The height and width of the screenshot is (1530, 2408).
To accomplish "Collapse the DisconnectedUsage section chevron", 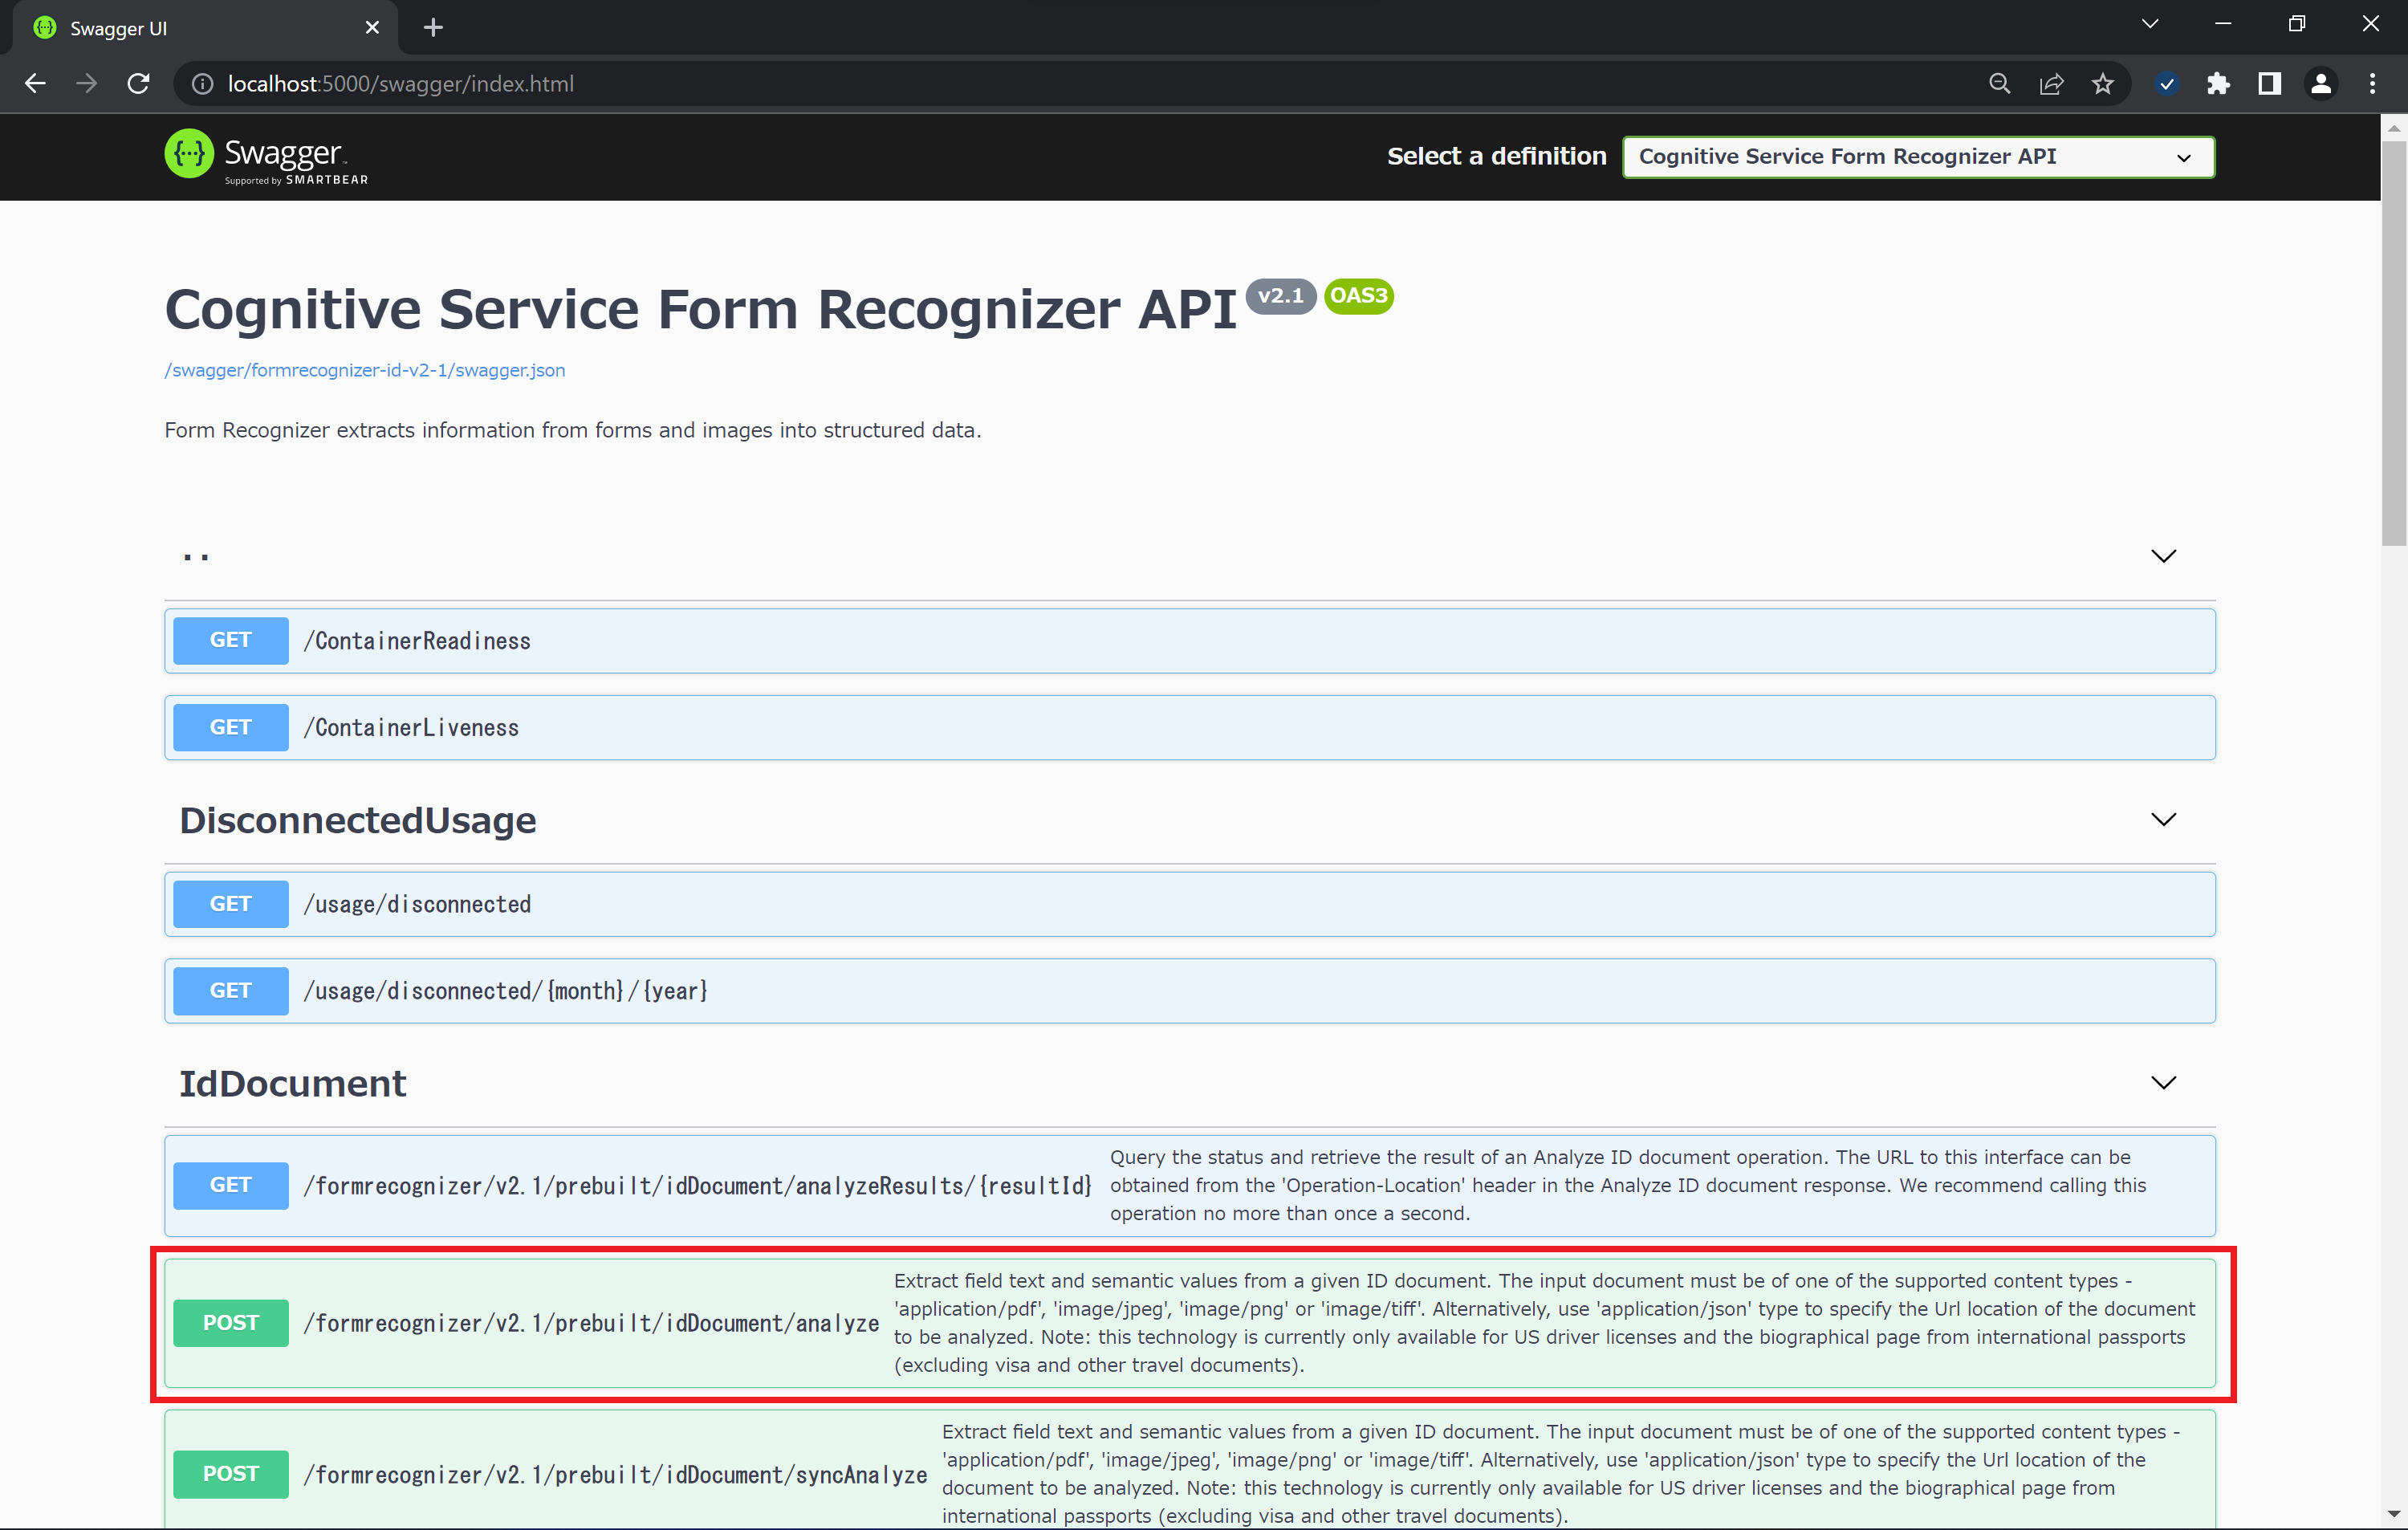I will [x=2163, y=820].
